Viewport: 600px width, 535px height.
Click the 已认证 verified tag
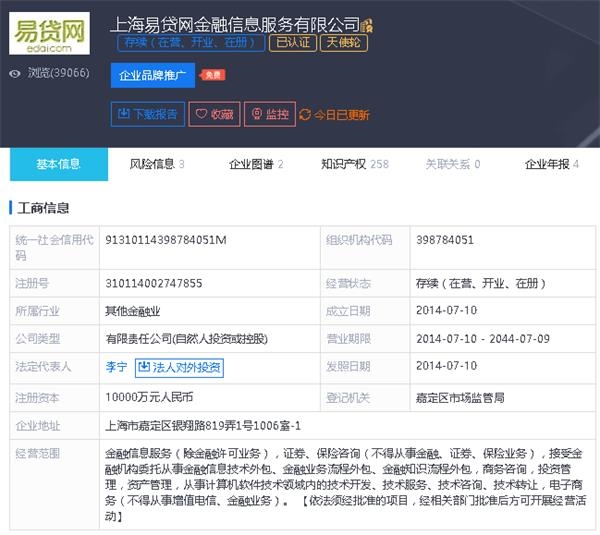click(293, 42)
